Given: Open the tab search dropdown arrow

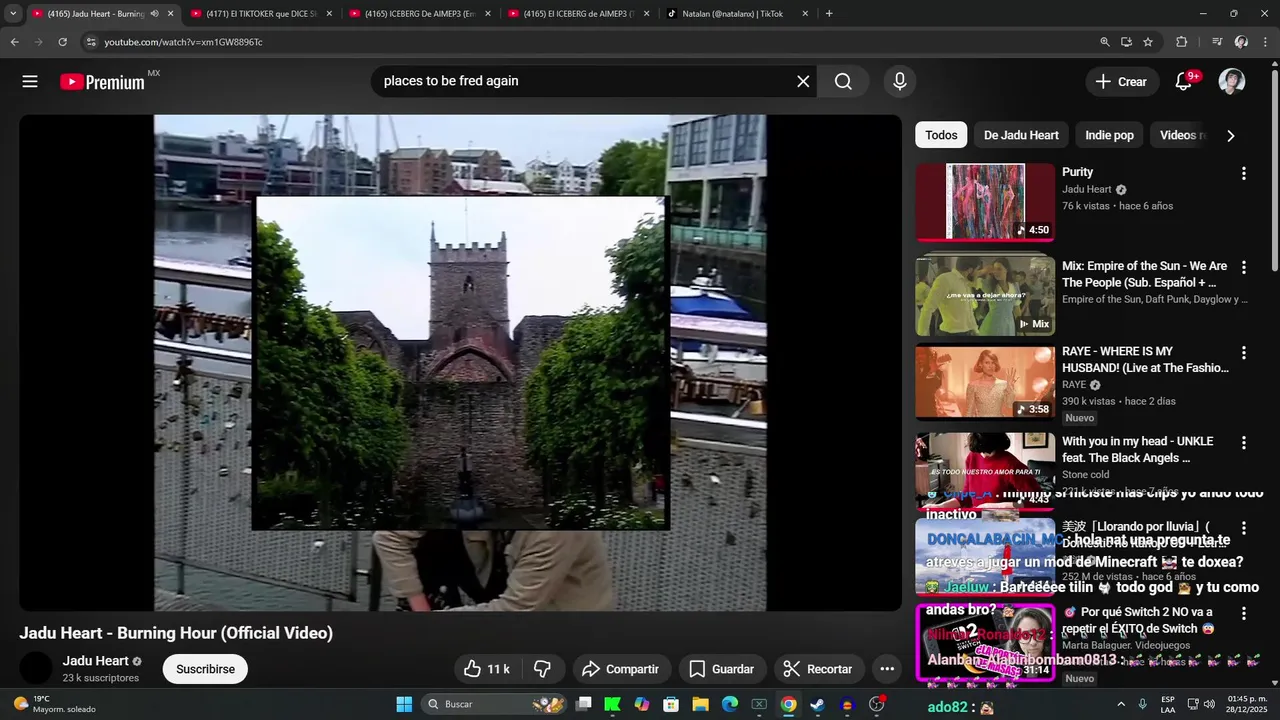Looking at the screenshot, I should click(x=13, y=14).
